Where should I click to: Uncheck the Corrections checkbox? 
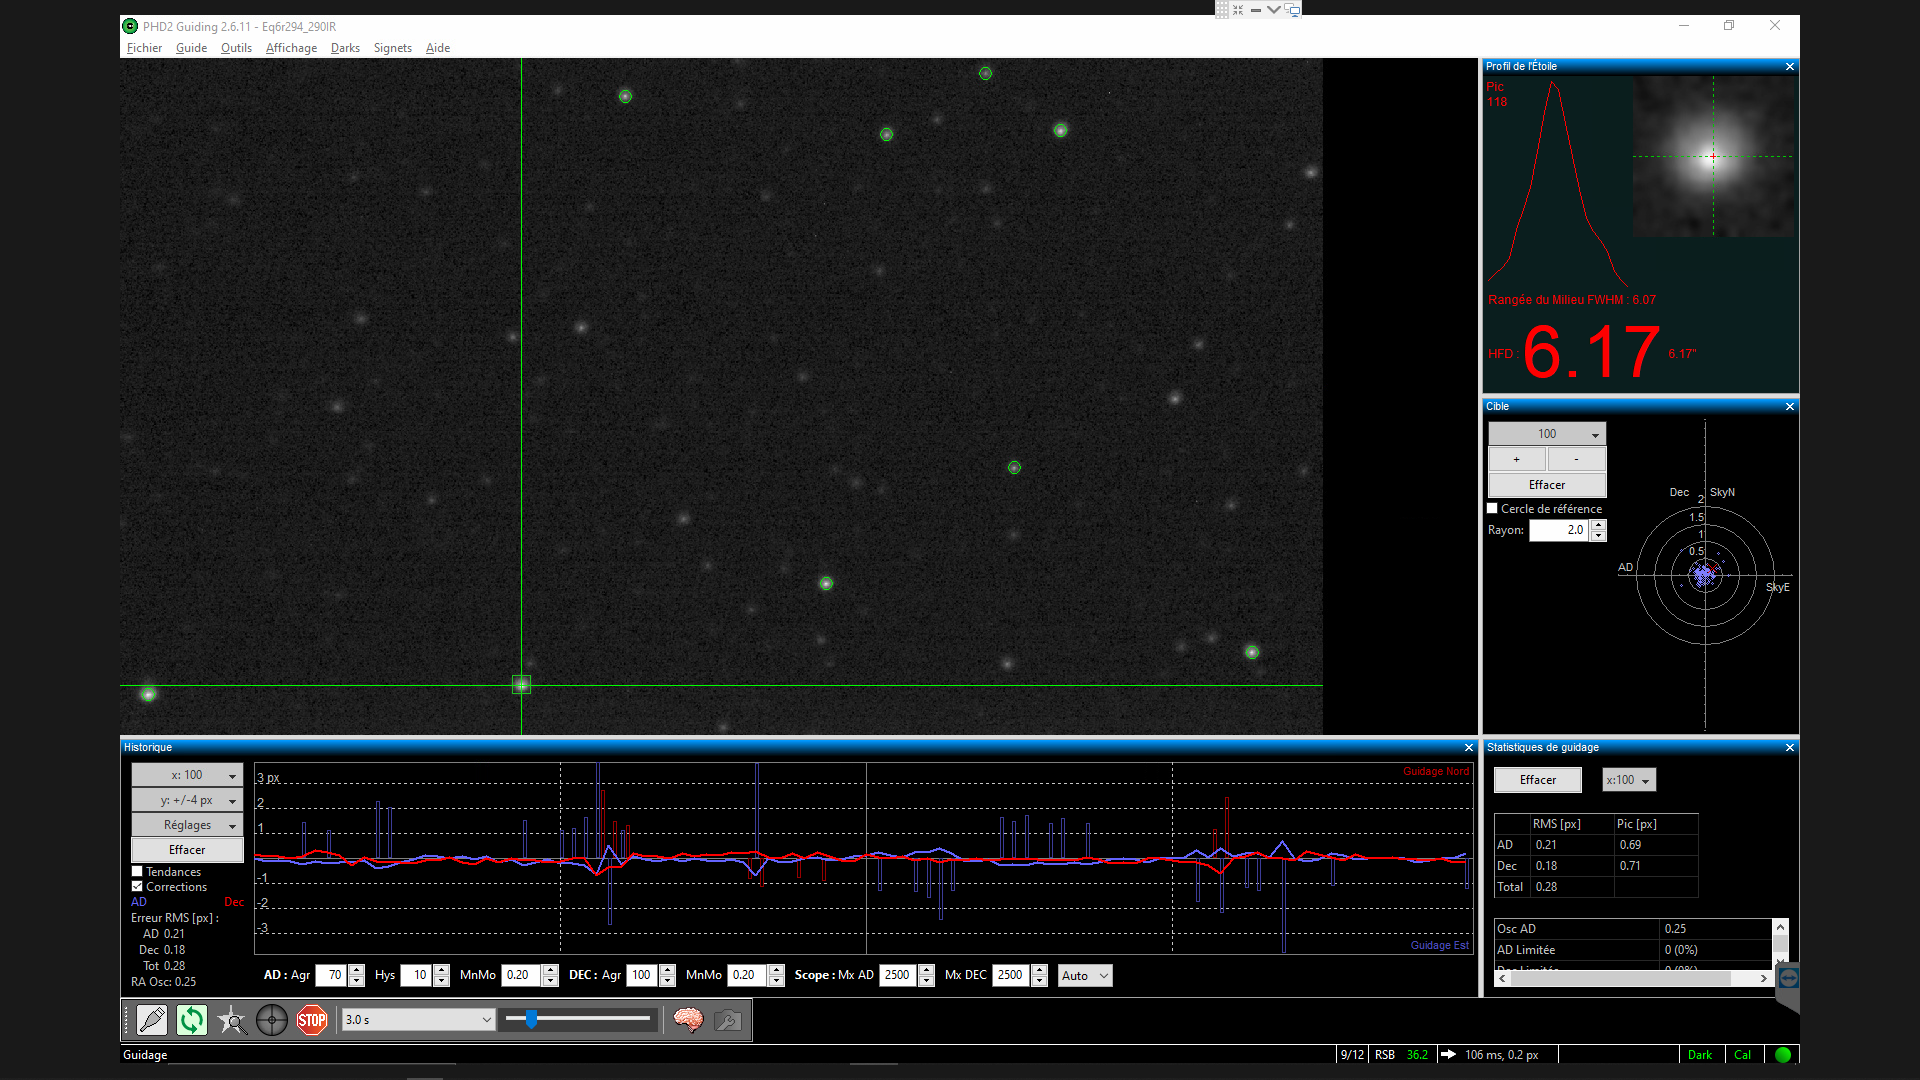pyautogui.click(x=138, y=887)
